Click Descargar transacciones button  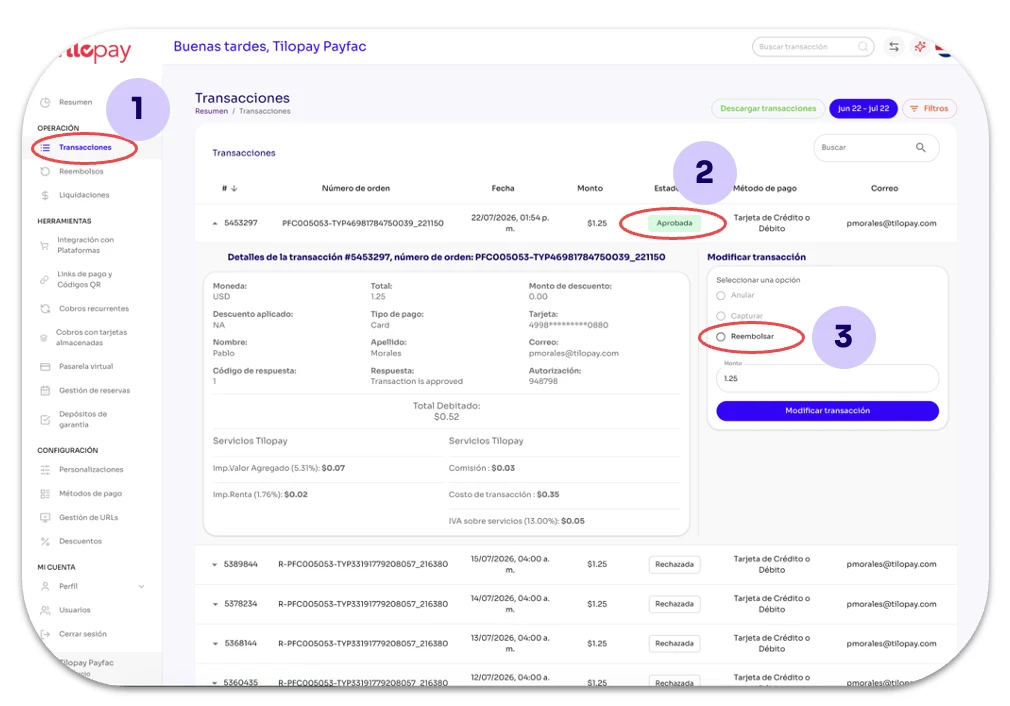point(768,109)
